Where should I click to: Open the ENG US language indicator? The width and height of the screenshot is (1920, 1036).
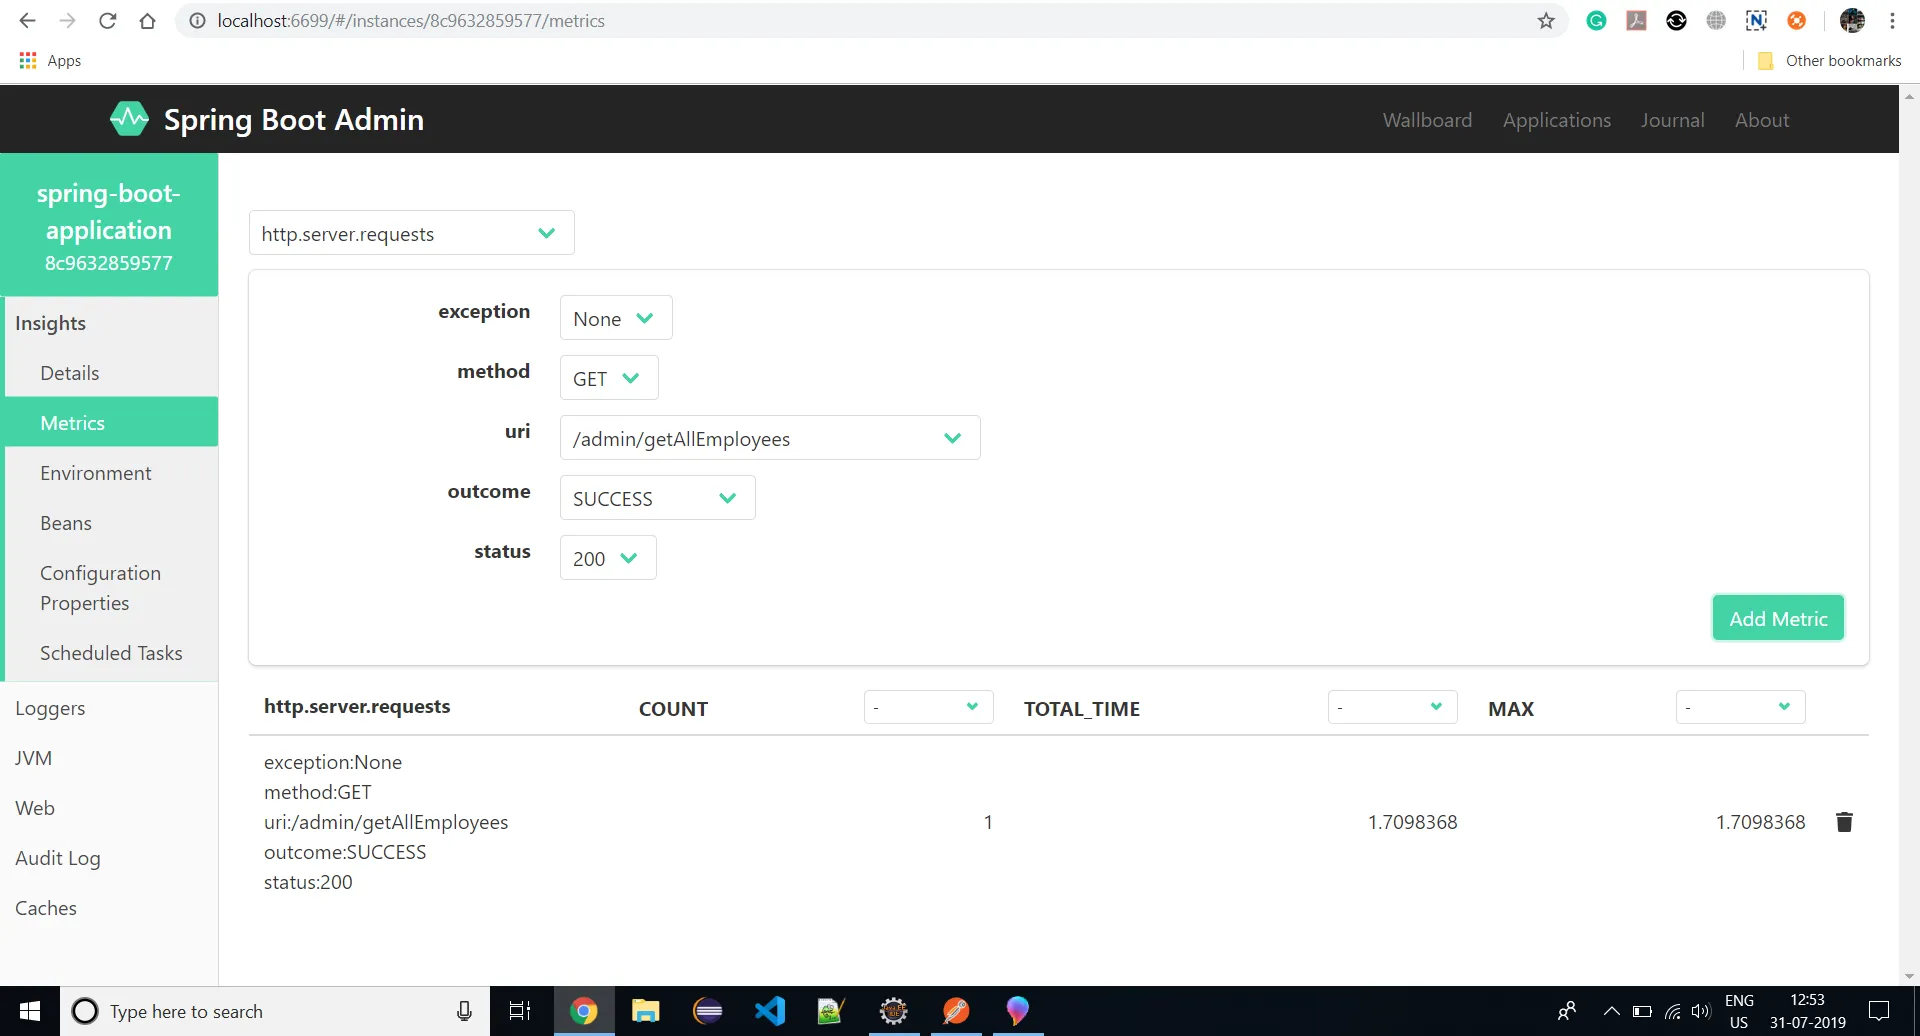pos(1739,1011)
